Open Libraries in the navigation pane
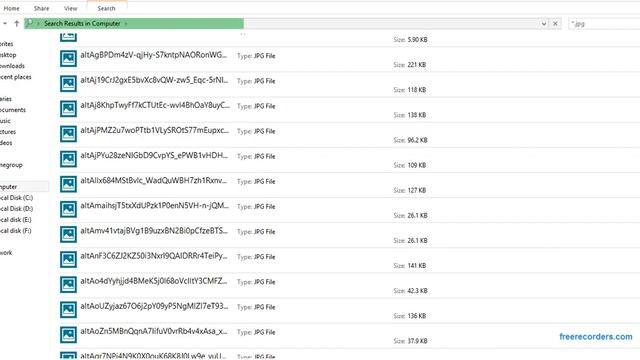 tap(6, 99)
